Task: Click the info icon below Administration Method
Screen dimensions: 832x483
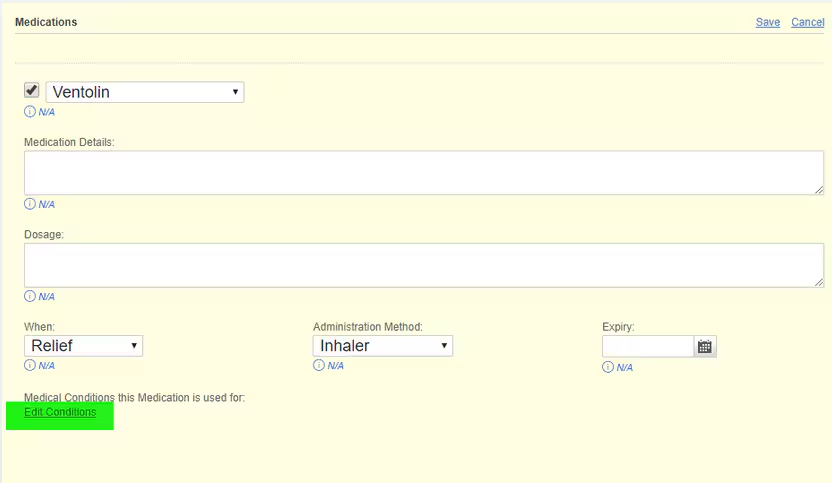Action: [318, 365]
